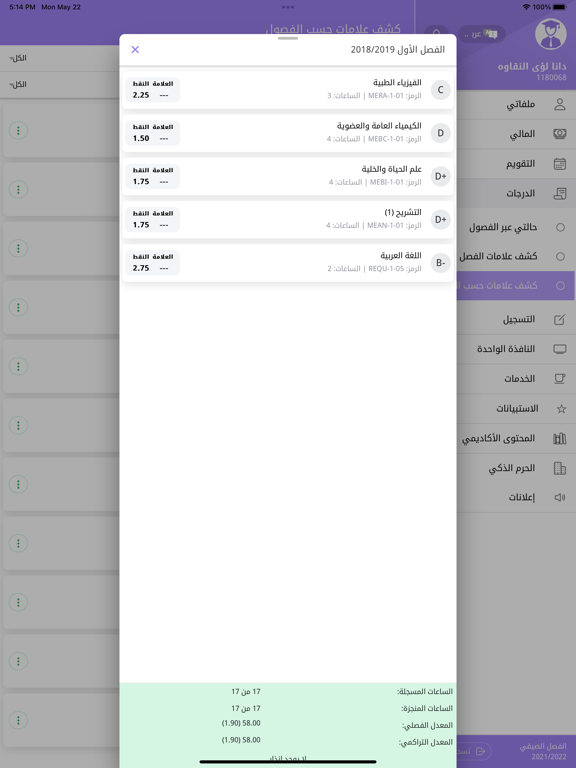The width and height of the screenshot is (576, 768).
Task: Open المالي financial icon in sidebar
Action: coord(559,134)
